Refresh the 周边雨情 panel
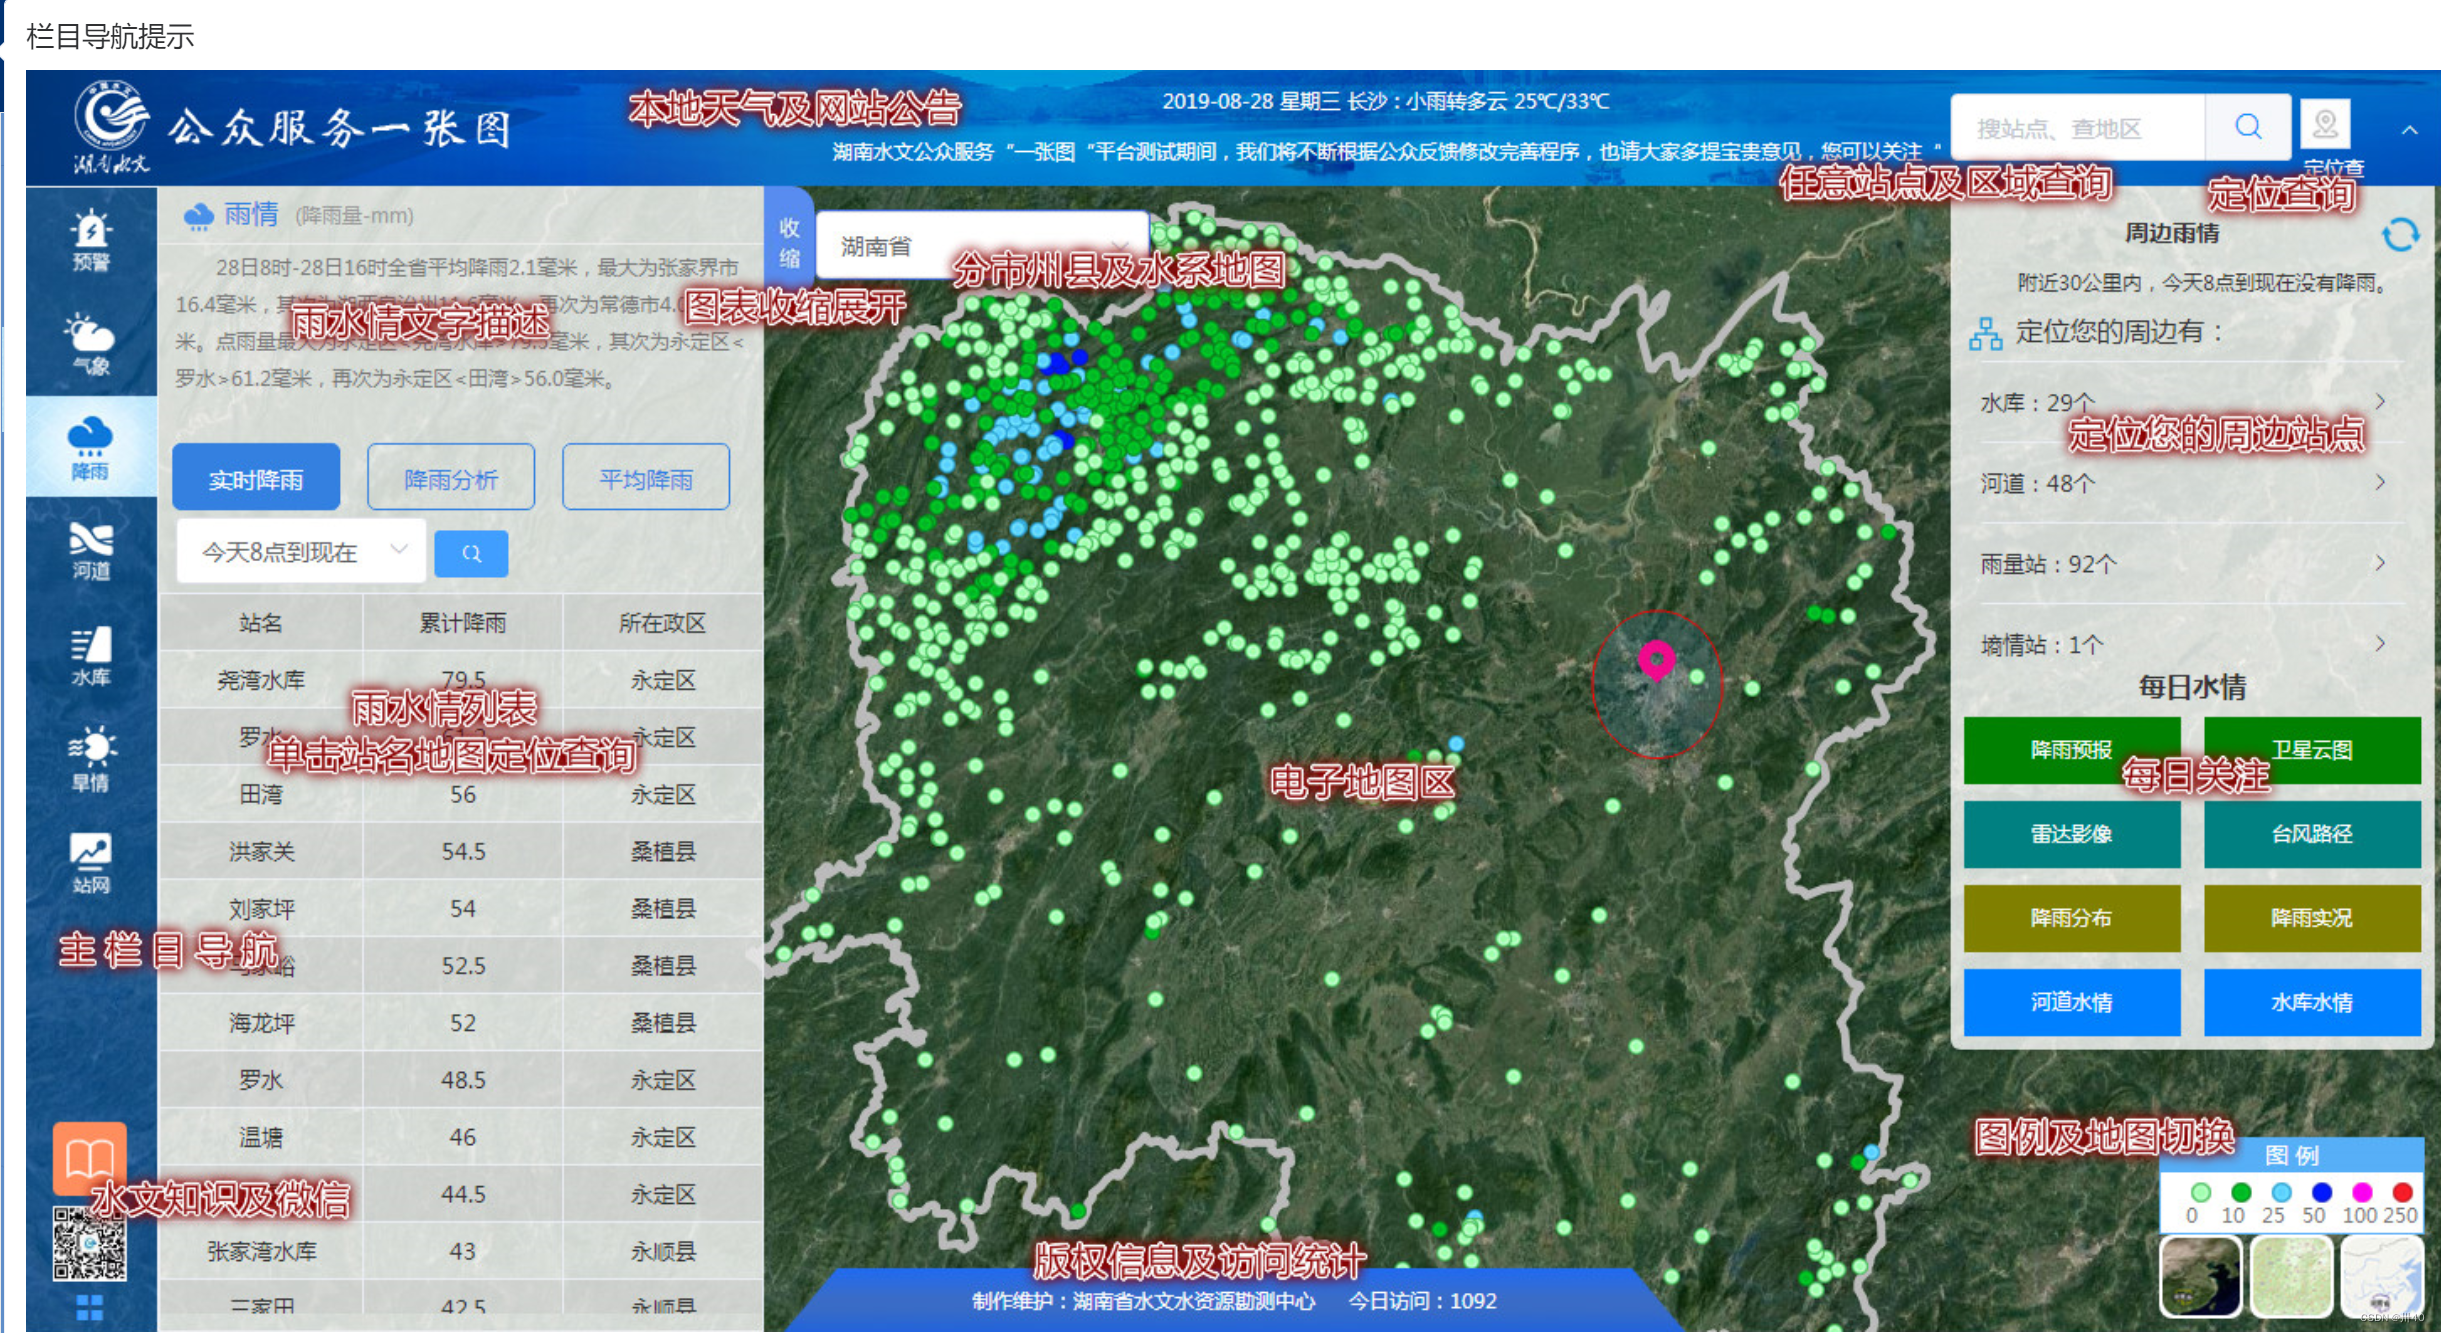Viewport: 2441px width, 1333px height. tap(2399, 235)
